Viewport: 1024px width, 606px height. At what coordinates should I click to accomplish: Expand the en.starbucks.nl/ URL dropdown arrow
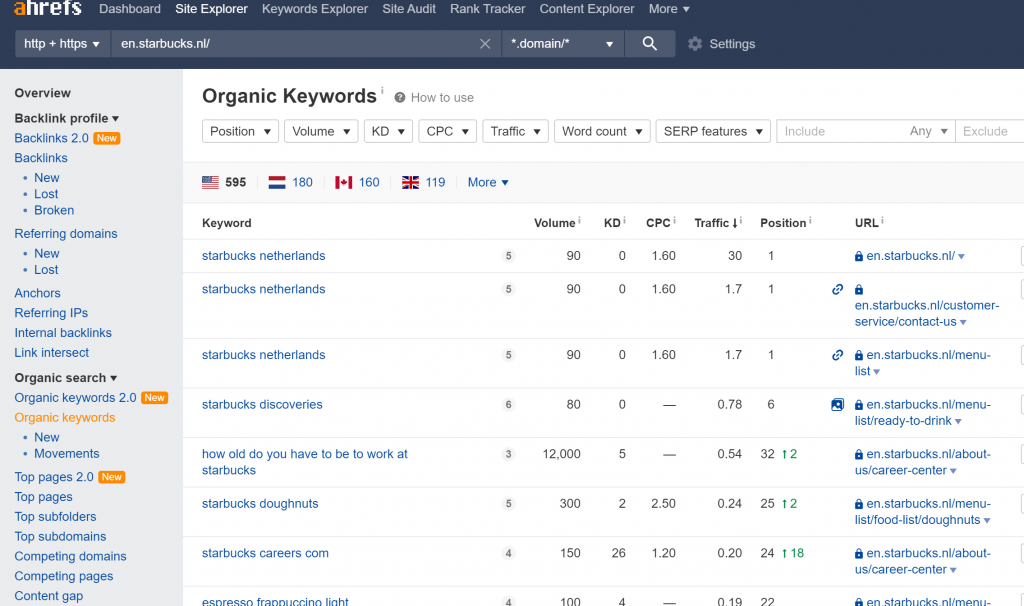click(961, 257)
